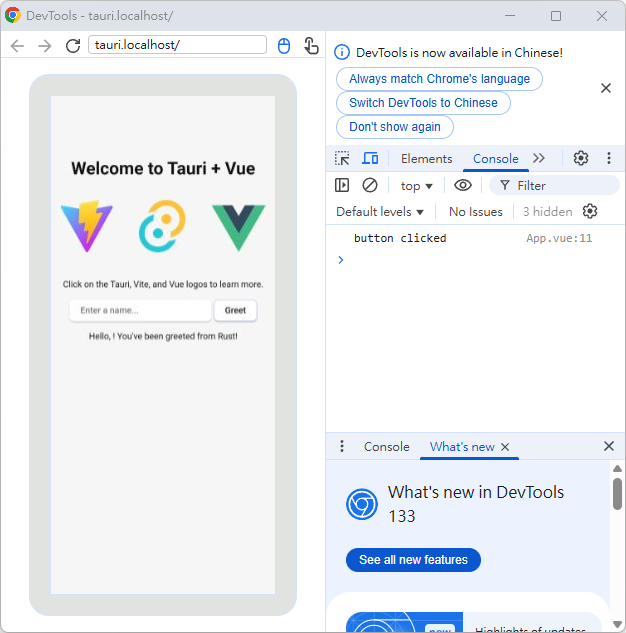Image resolution: width=626 pixels, height=633 pixels.
Task: Click the 3 hidden messages label
Action: 547,212
